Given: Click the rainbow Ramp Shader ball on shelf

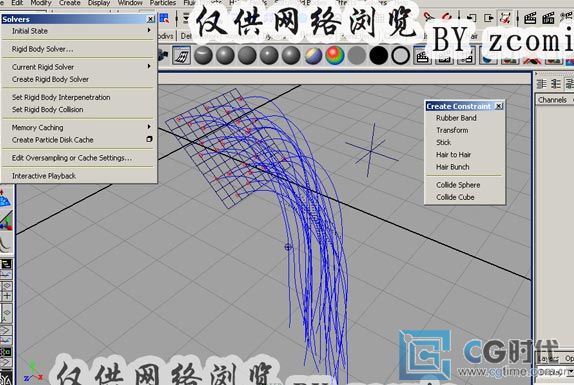Looking at the screenshot, I should pos(335,56).
